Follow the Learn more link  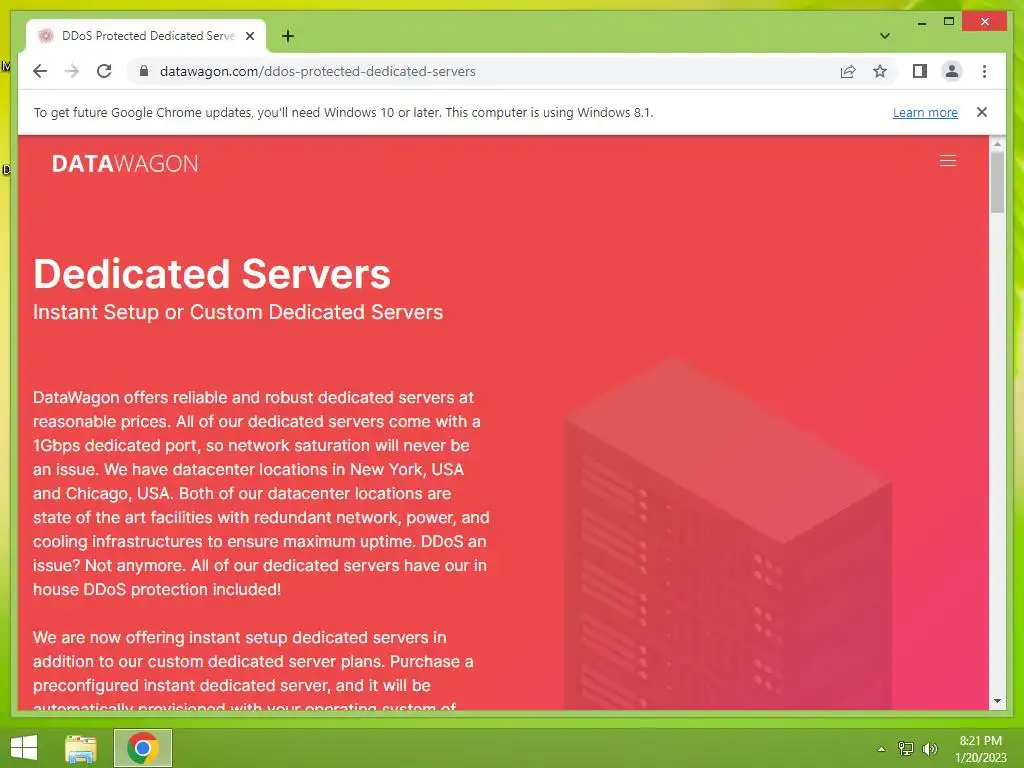(925, 112)
